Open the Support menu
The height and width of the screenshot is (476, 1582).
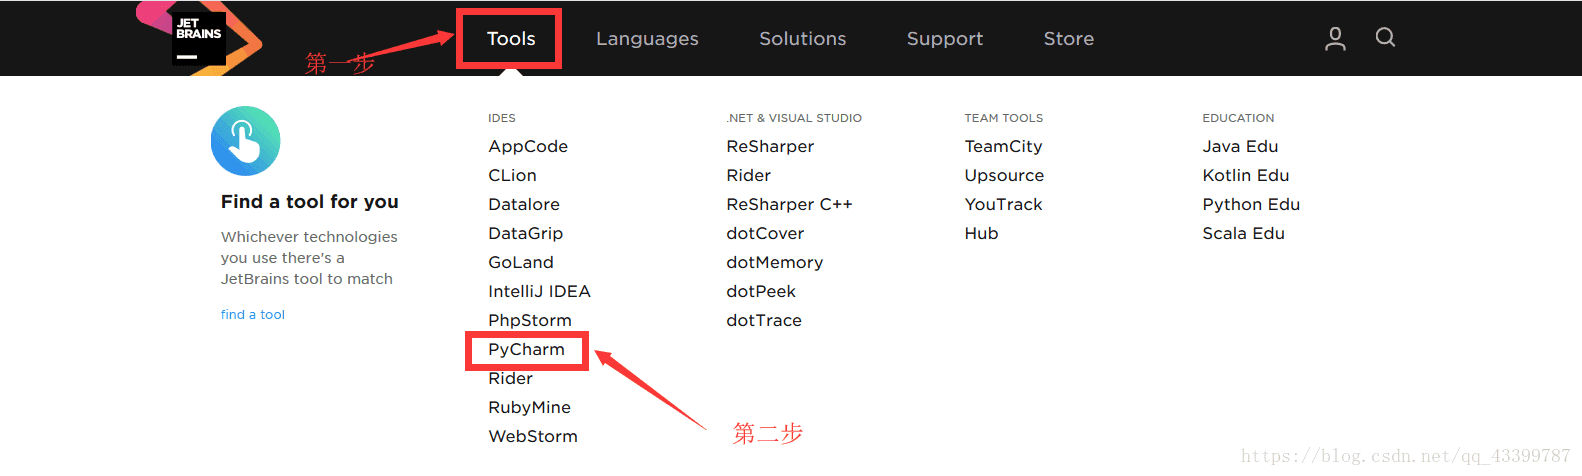click(945, 39)
